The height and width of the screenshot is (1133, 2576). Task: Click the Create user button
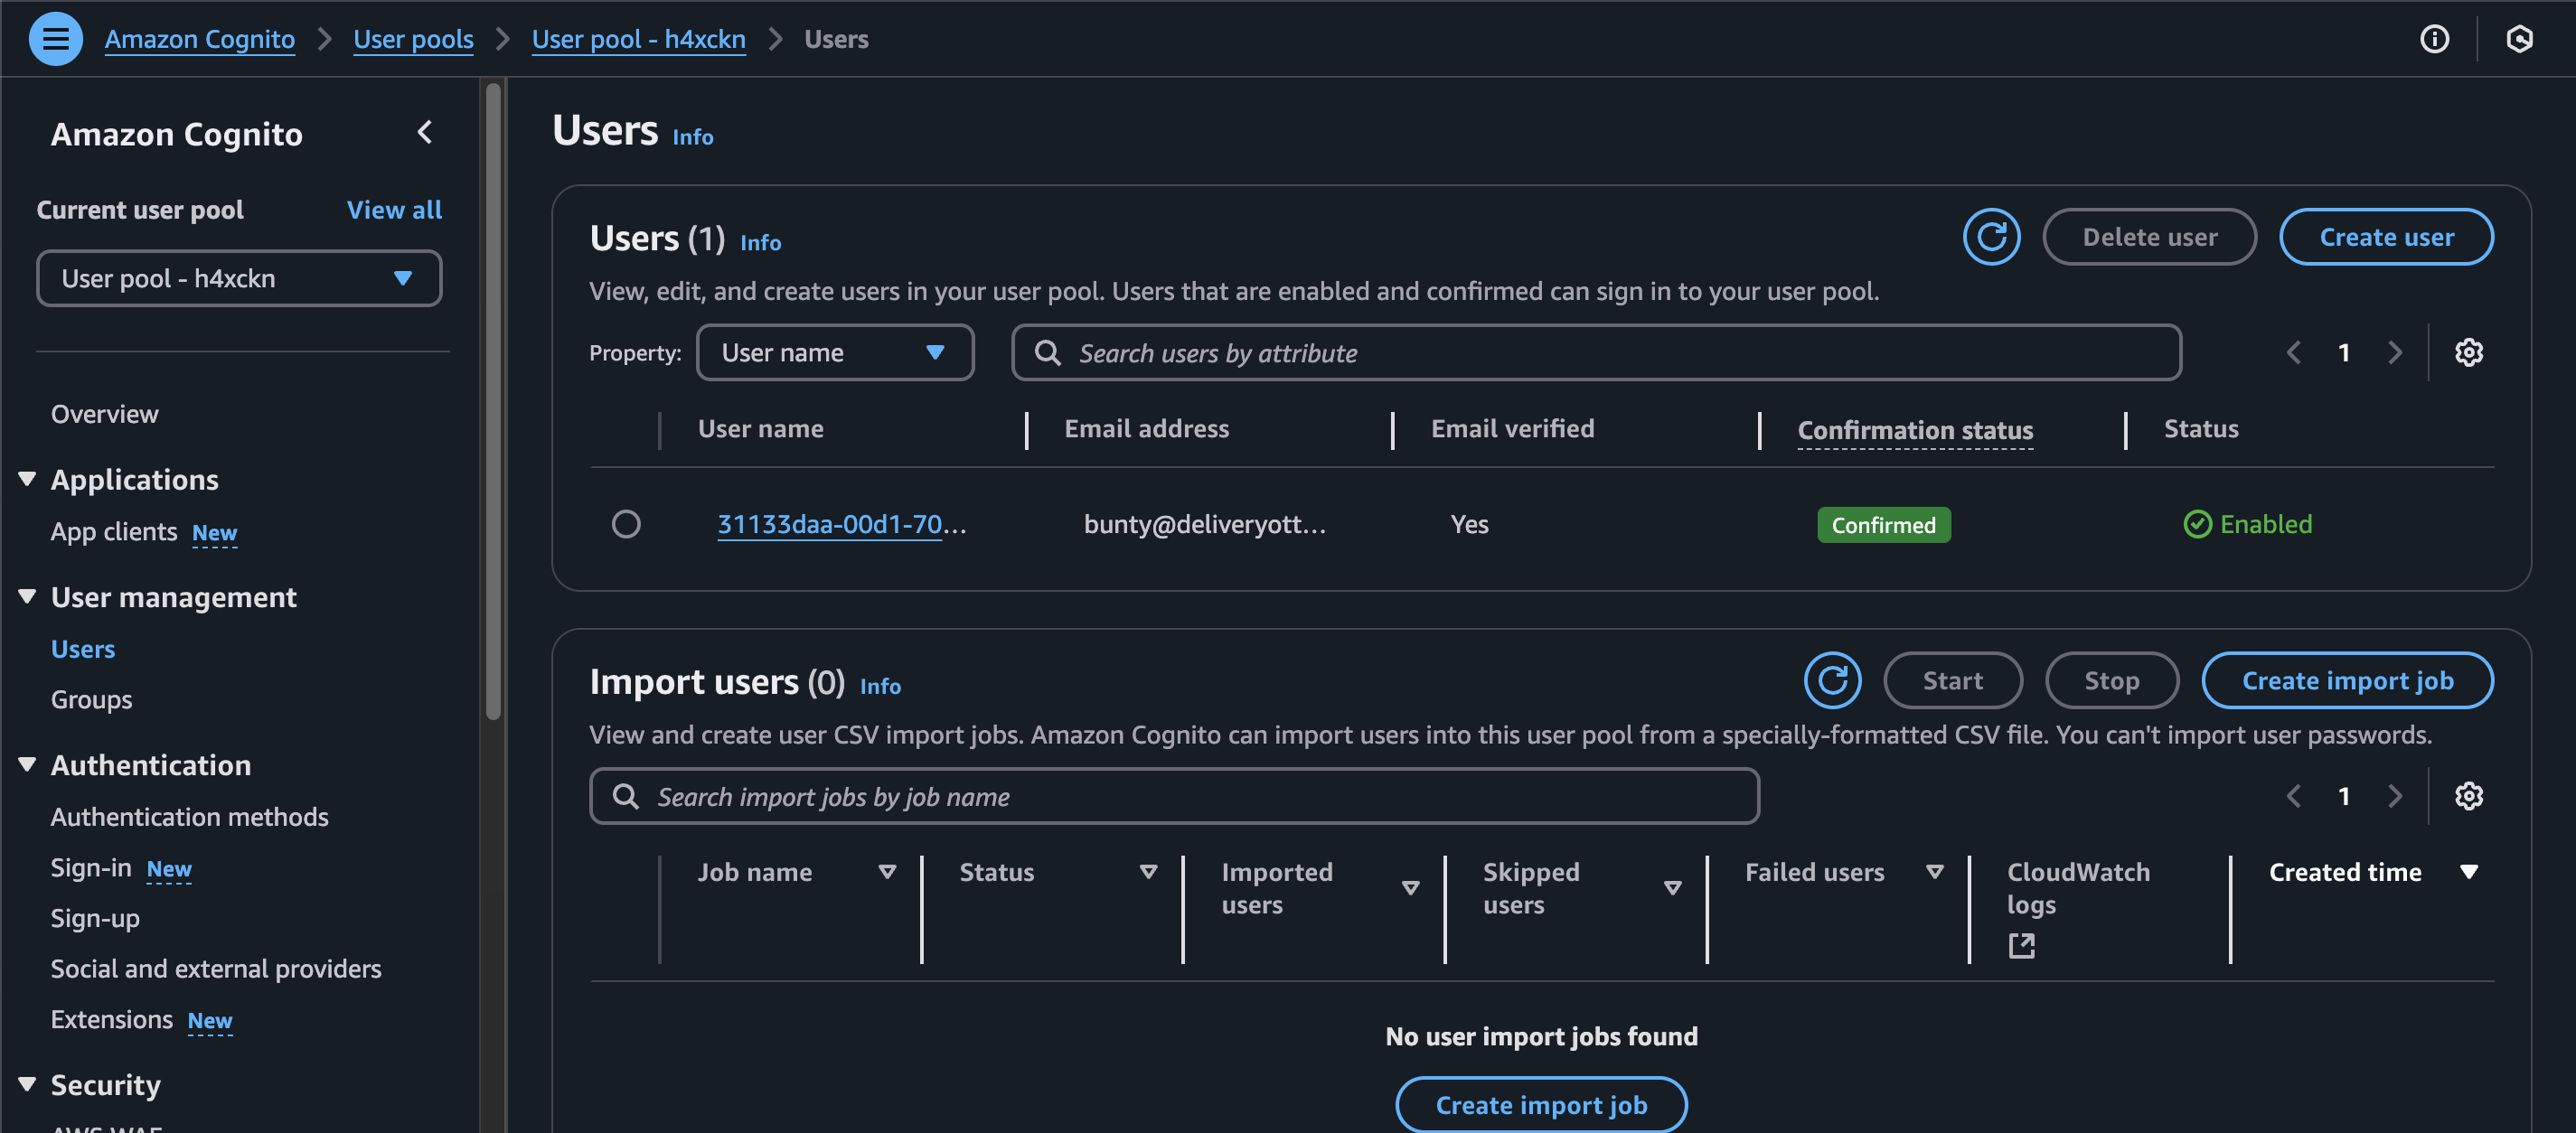pos(2385,237)
